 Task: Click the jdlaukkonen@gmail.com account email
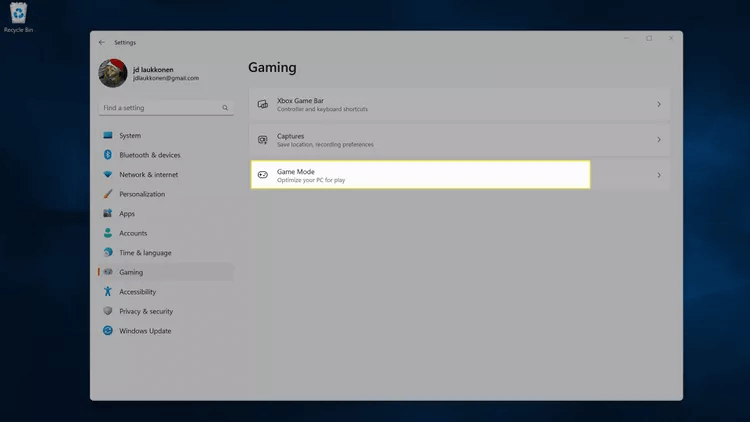click(x=166, y=78)
